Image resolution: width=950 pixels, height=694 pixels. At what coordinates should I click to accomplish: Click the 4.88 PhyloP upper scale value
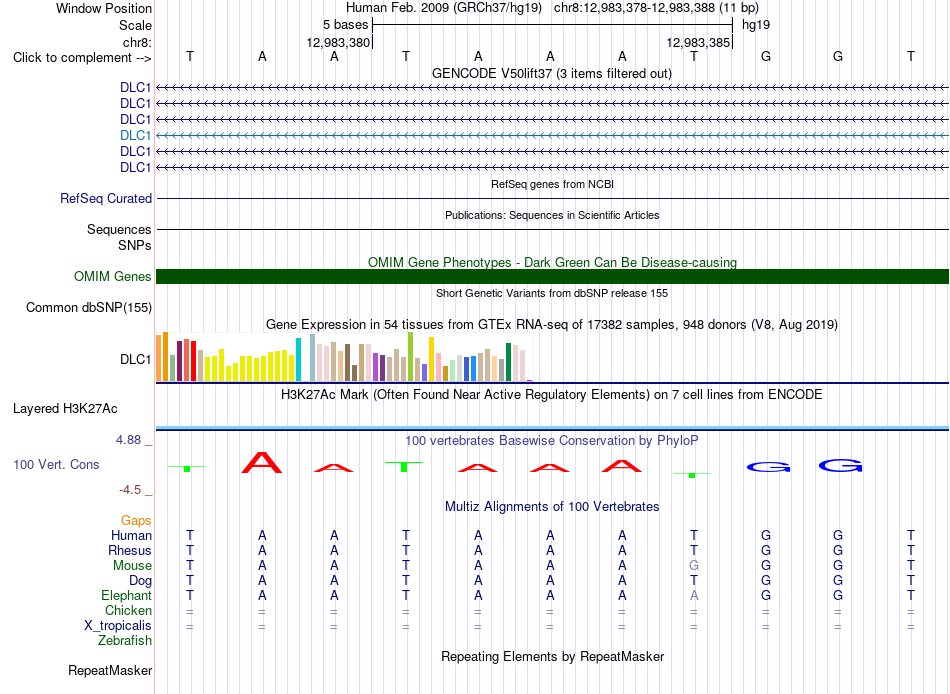pyautogui.click(x=128, y=439)
